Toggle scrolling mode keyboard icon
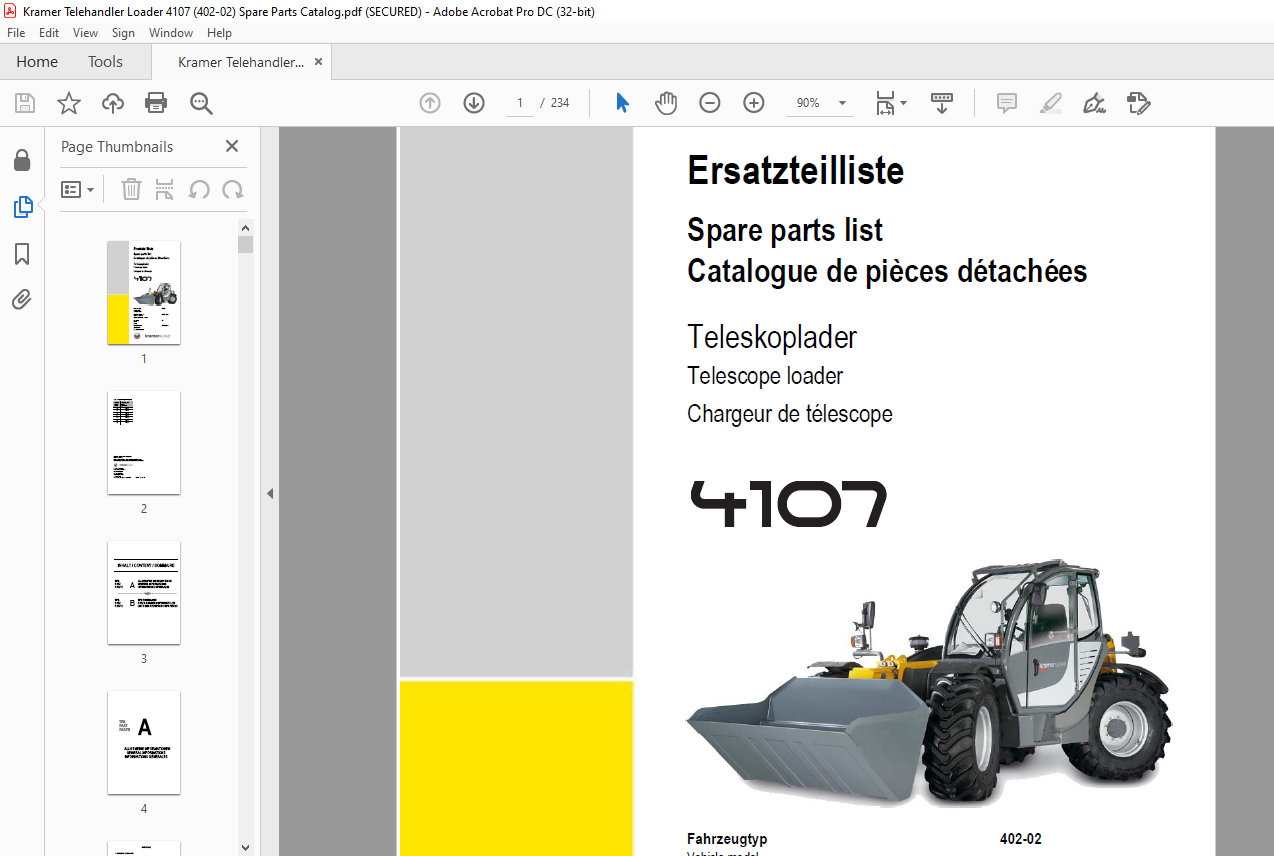This screenshot has width=1274, height=856. click(941, 103)
